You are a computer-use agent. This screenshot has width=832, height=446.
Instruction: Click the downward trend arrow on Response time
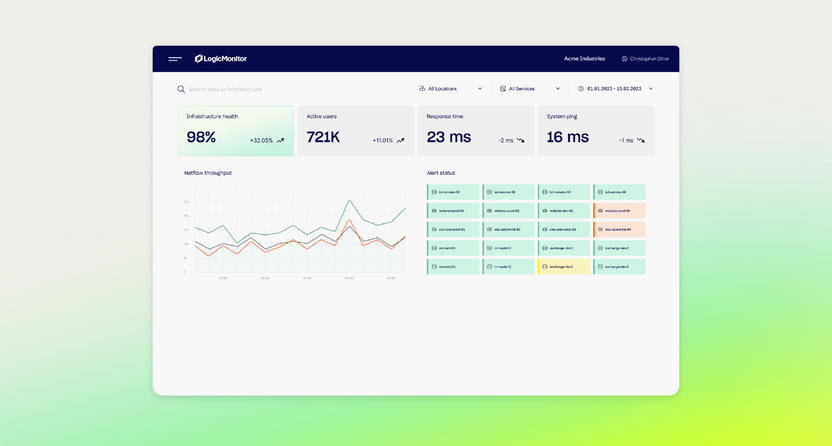pos(521,141)
